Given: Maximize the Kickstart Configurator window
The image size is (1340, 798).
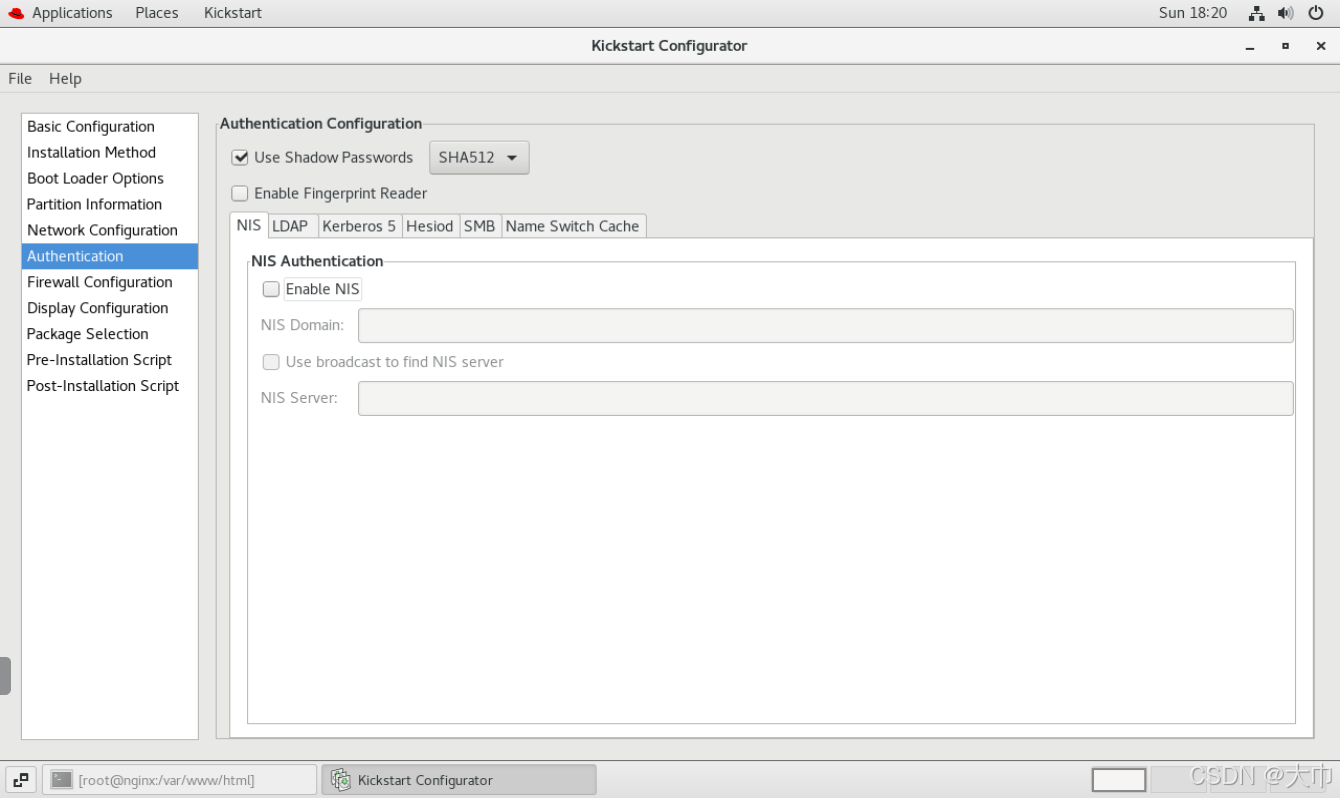Looking at the screenshot, I should 1285,46.
